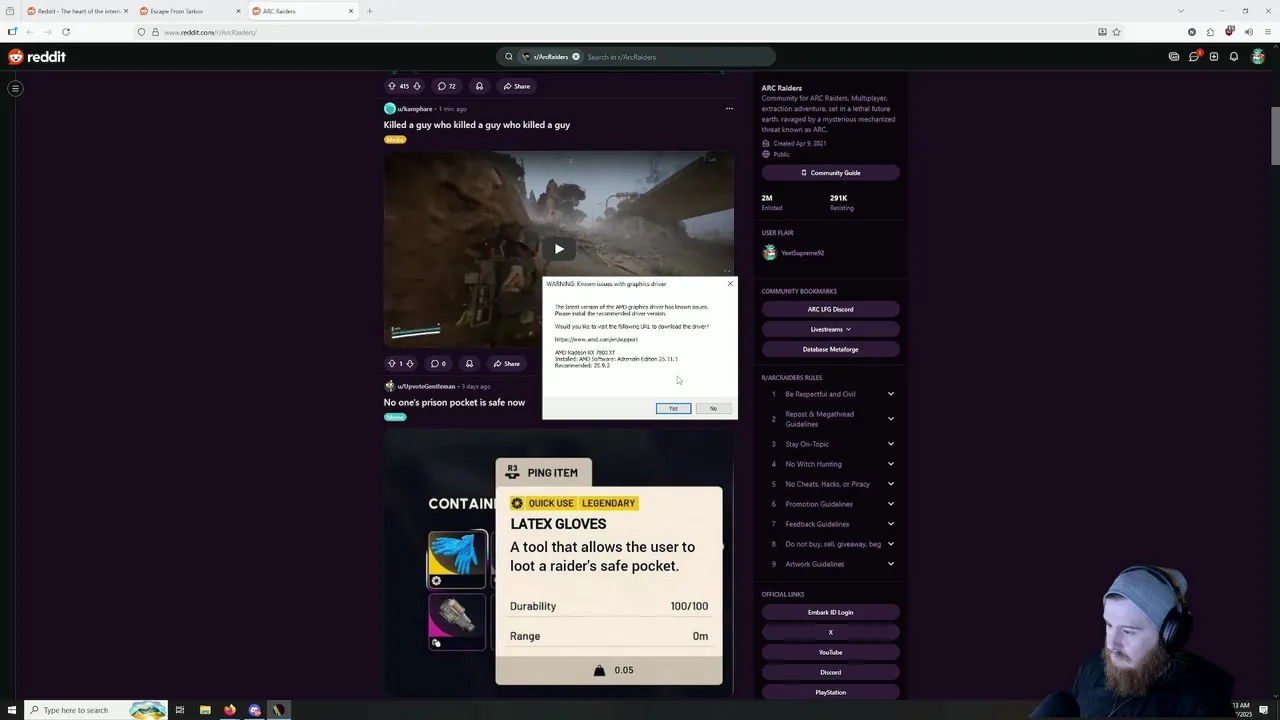This screenshot has height=720, width=1280.
Task: Open the user avatar menu
Action: (x=1258, y=57)
